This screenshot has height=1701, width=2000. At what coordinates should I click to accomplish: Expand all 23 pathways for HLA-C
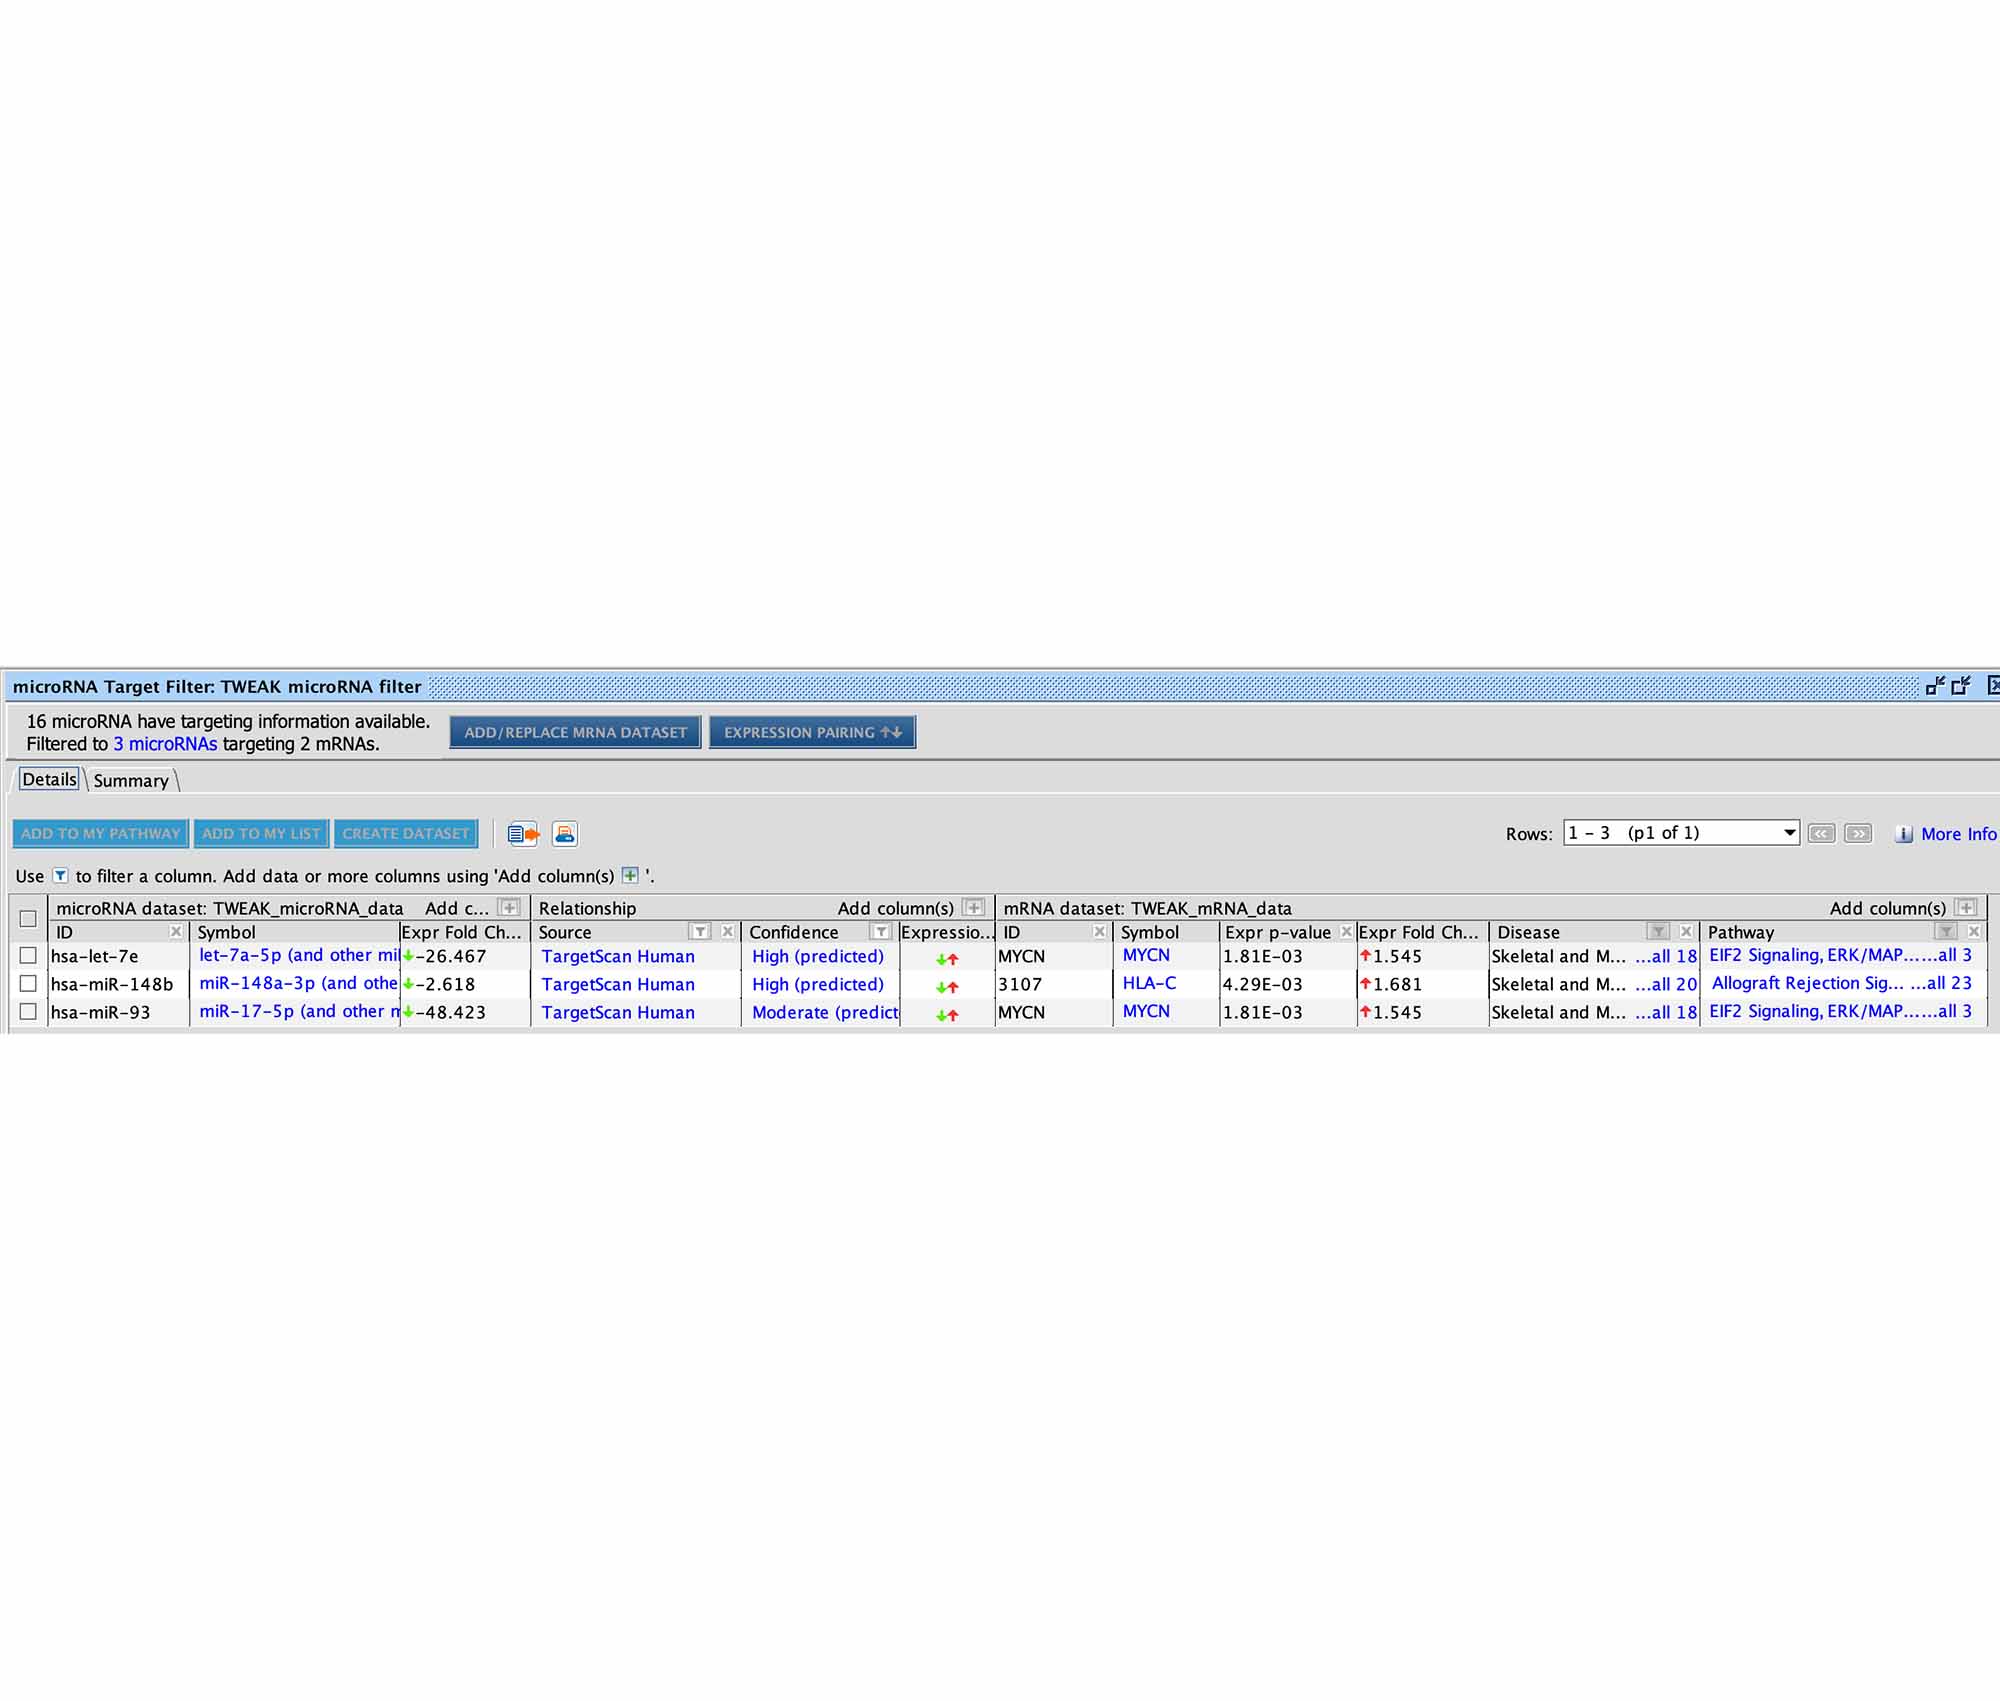(1941, 984)
